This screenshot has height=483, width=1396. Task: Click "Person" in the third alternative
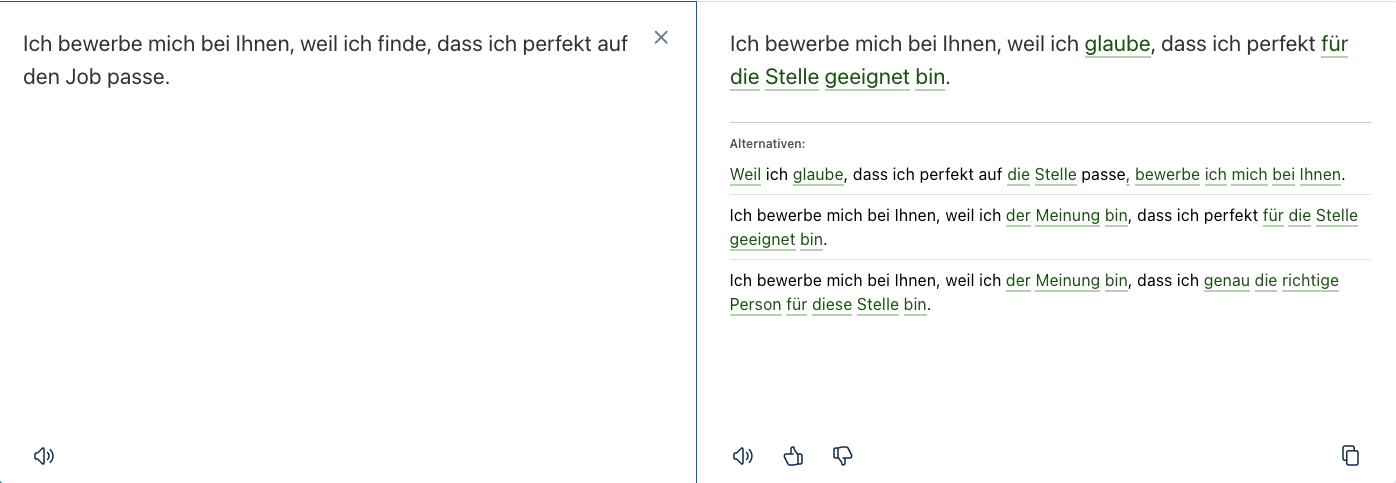coord(755,305)
